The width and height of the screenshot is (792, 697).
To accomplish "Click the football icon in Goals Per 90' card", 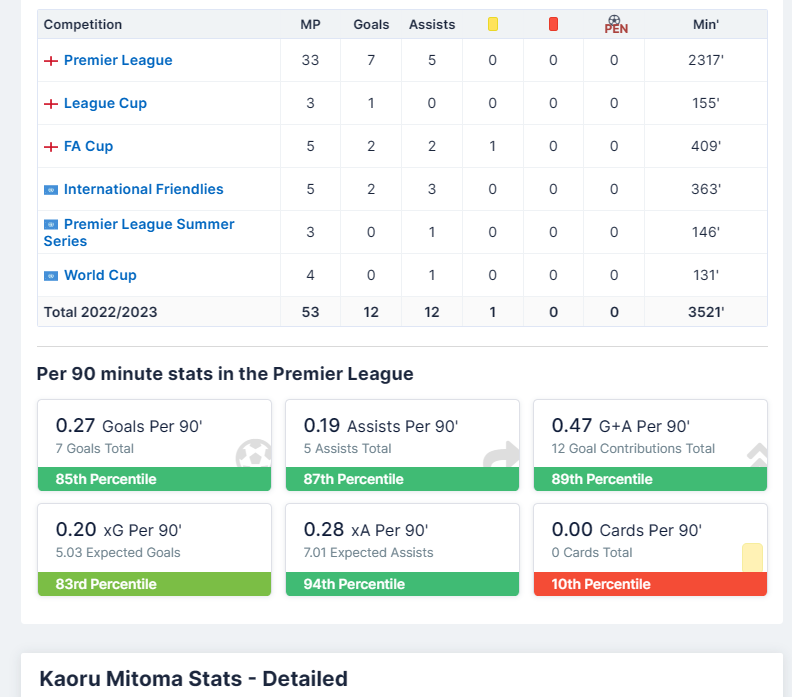I will (x=254, y=455).
